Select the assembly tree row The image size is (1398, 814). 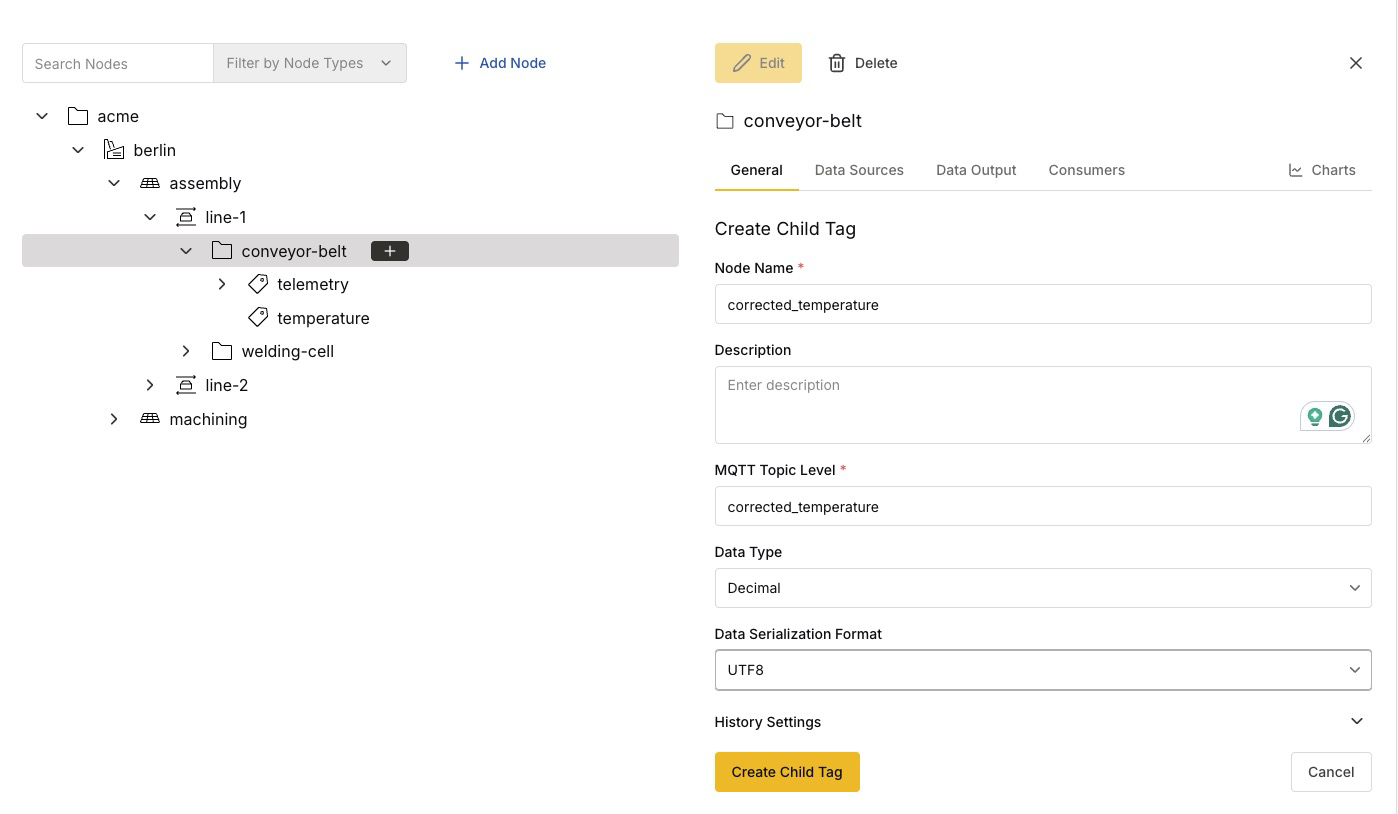click(350, 183)
